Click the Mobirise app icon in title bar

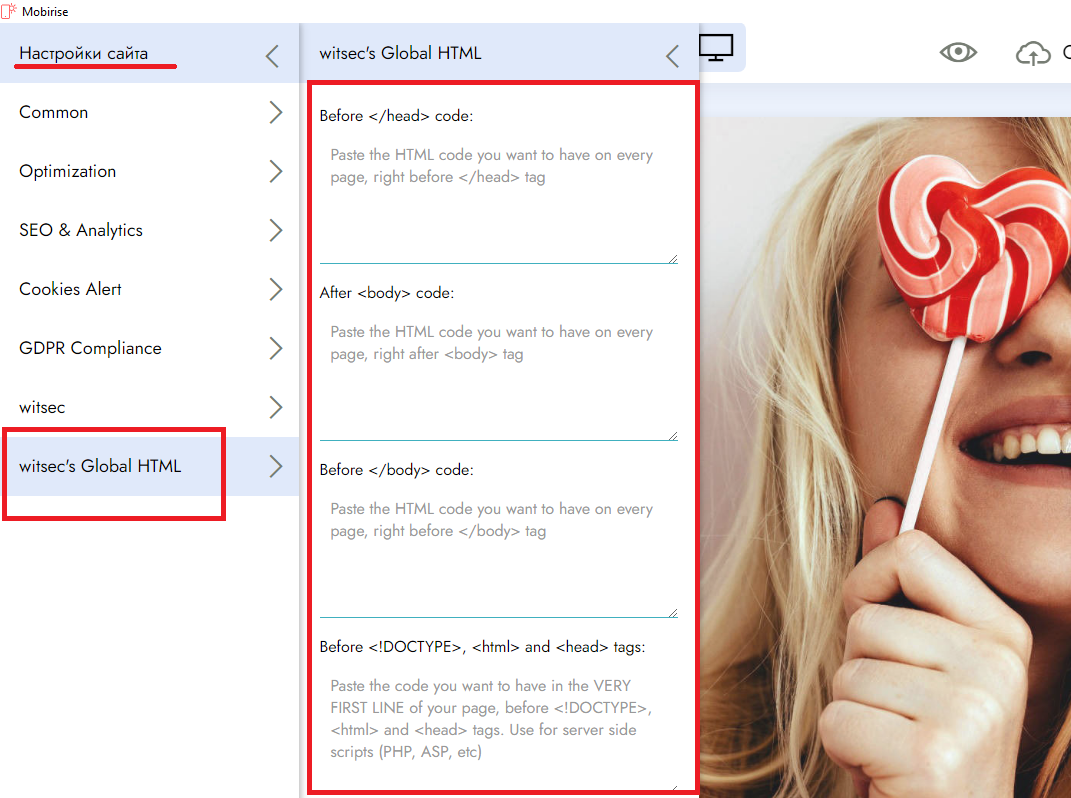point(9,12)
